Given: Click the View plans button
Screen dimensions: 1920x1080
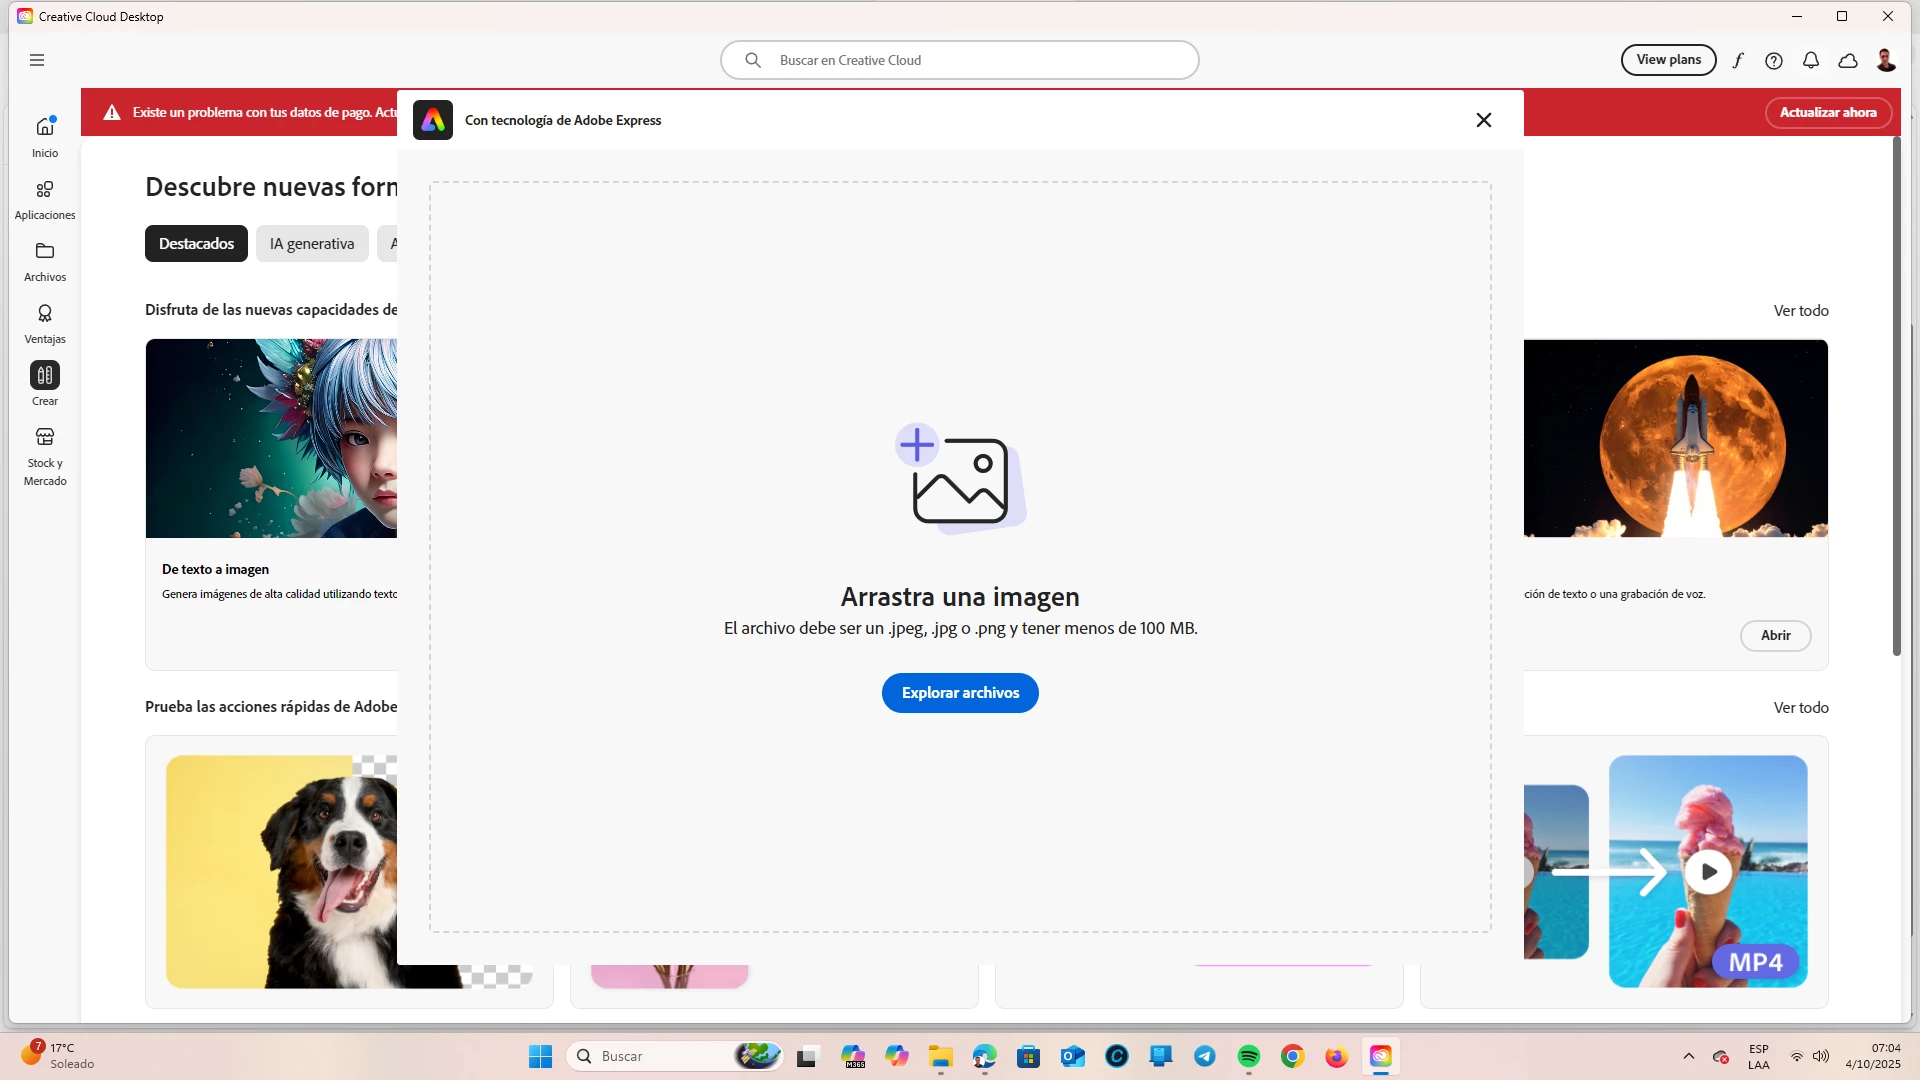Looking at the screenshot, I should [1668, 60].
